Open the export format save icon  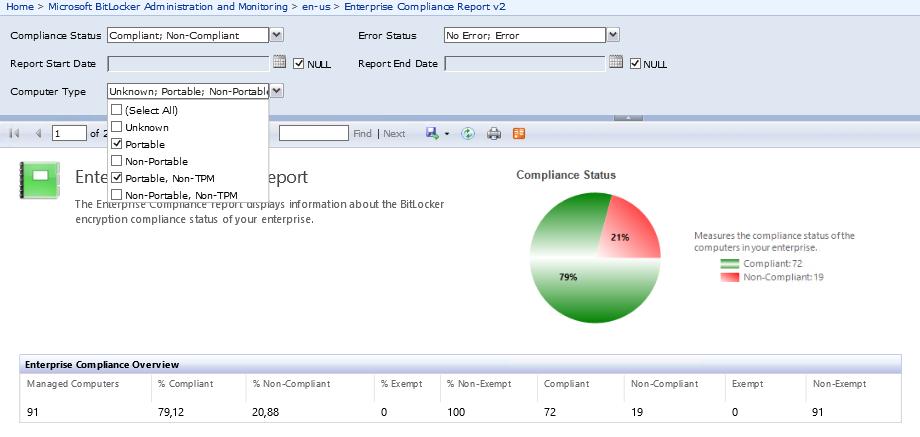click(x=432, y=134)
